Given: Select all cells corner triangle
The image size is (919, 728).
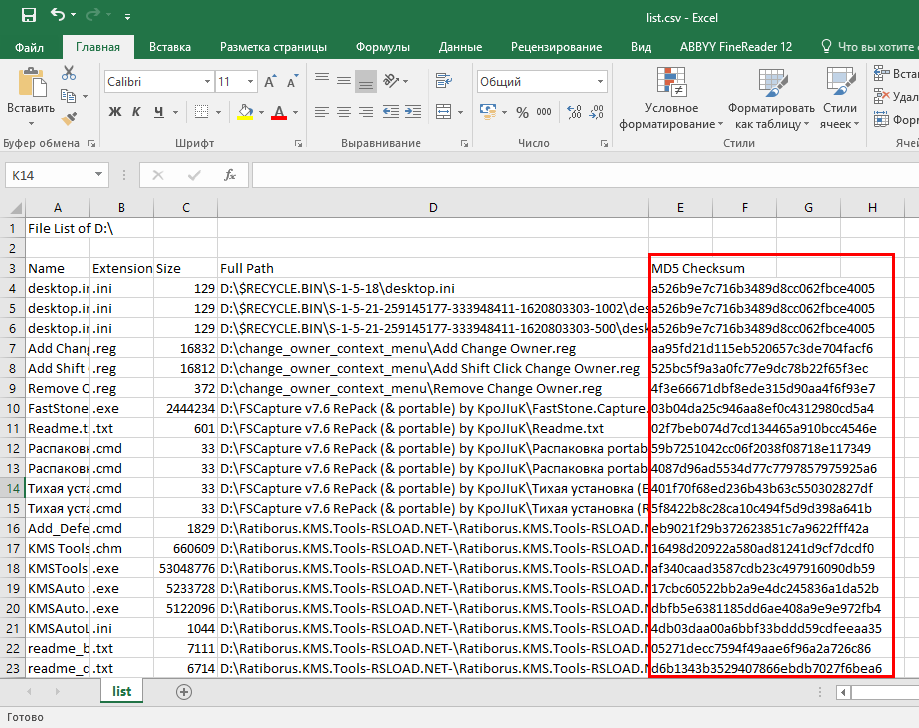Looking at the screenshot, I should click(15, 208).
